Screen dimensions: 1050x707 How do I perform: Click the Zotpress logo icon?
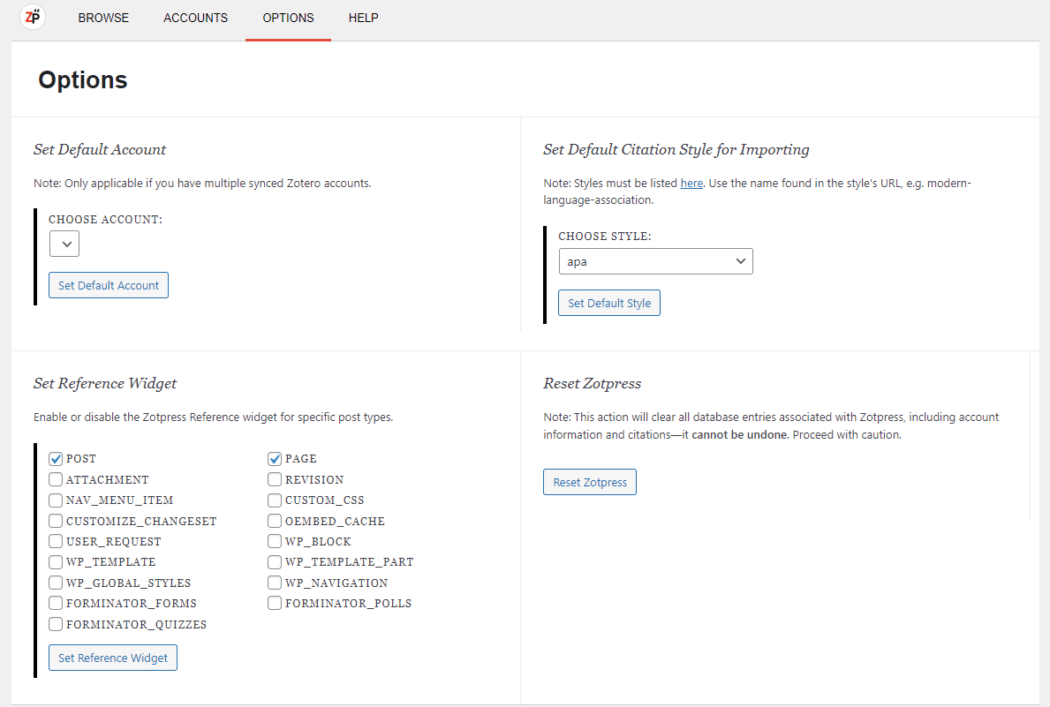click(x=33, y=17)
